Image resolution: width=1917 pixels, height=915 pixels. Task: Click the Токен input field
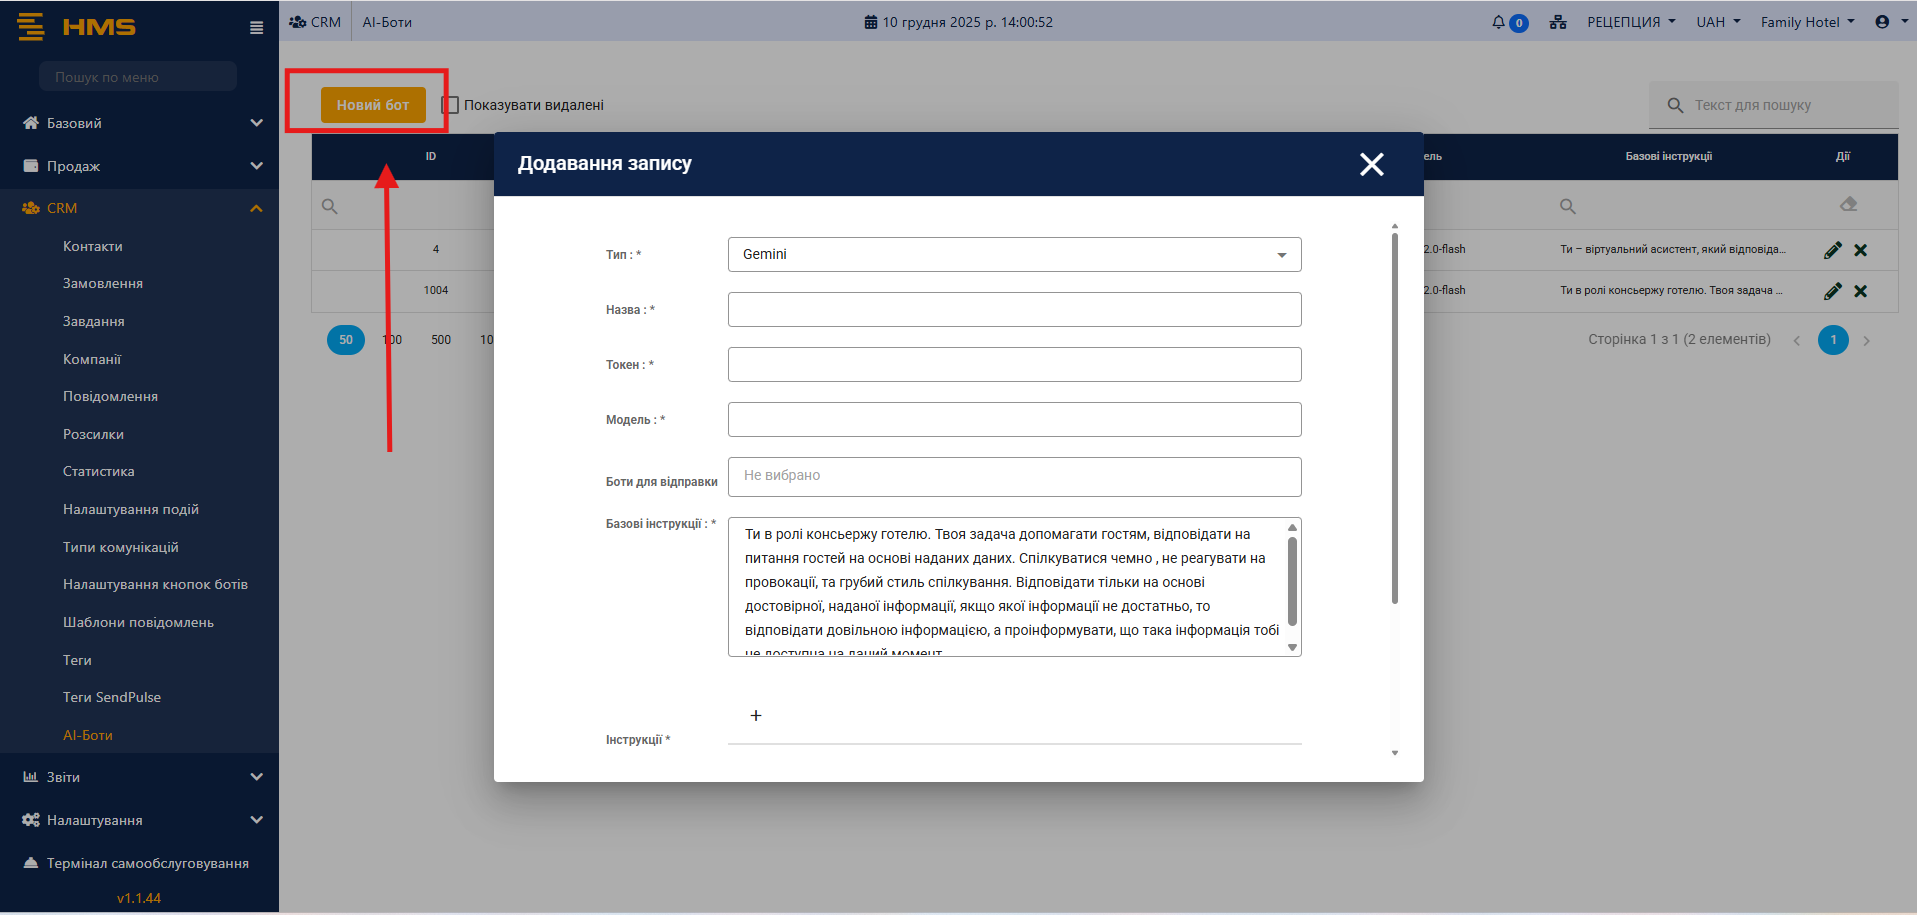(x=1014, y=364)
